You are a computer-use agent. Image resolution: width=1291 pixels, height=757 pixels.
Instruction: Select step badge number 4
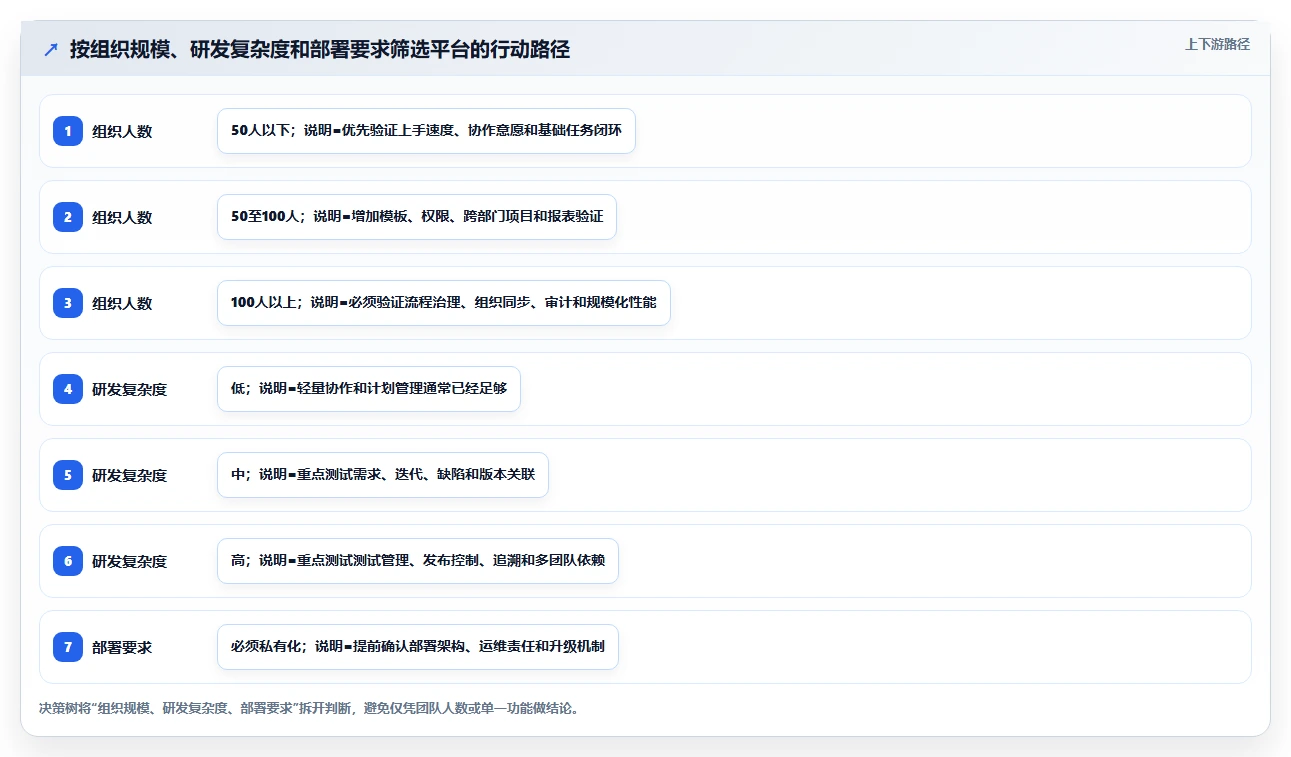click(68, 389)
